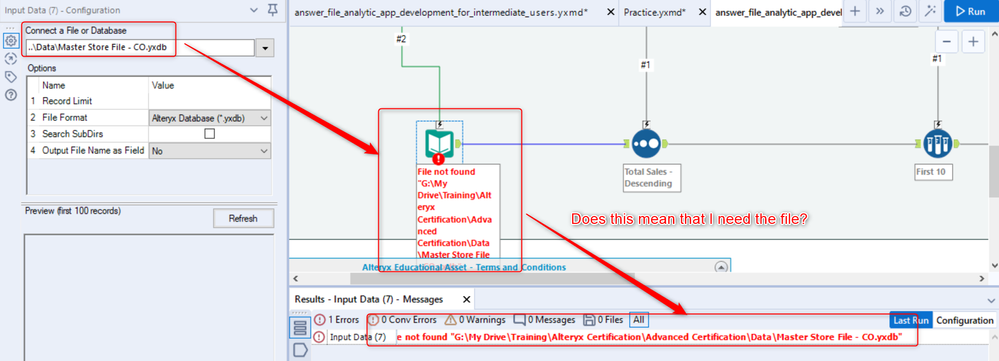Open the Configuration window options chevron

tap(254, 10)
